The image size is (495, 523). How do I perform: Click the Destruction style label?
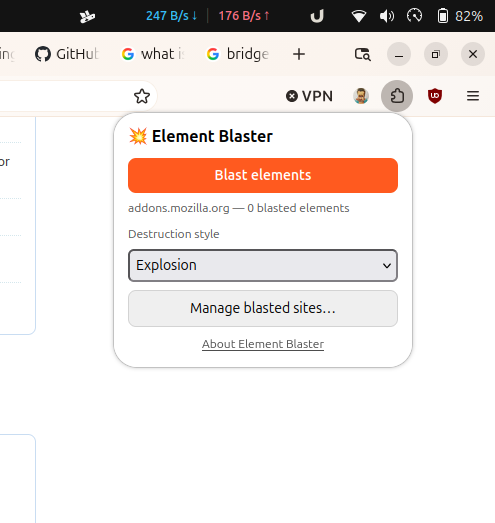174,234
